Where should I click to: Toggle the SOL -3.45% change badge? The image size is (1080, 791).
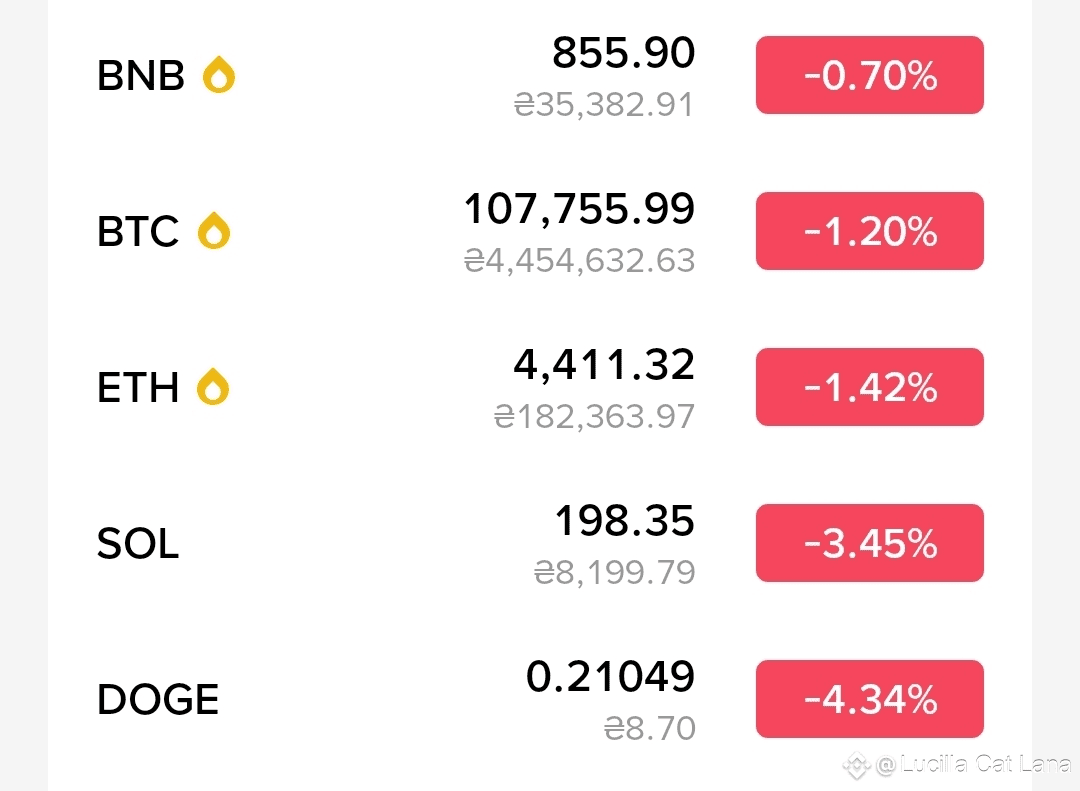pos(869,543)
